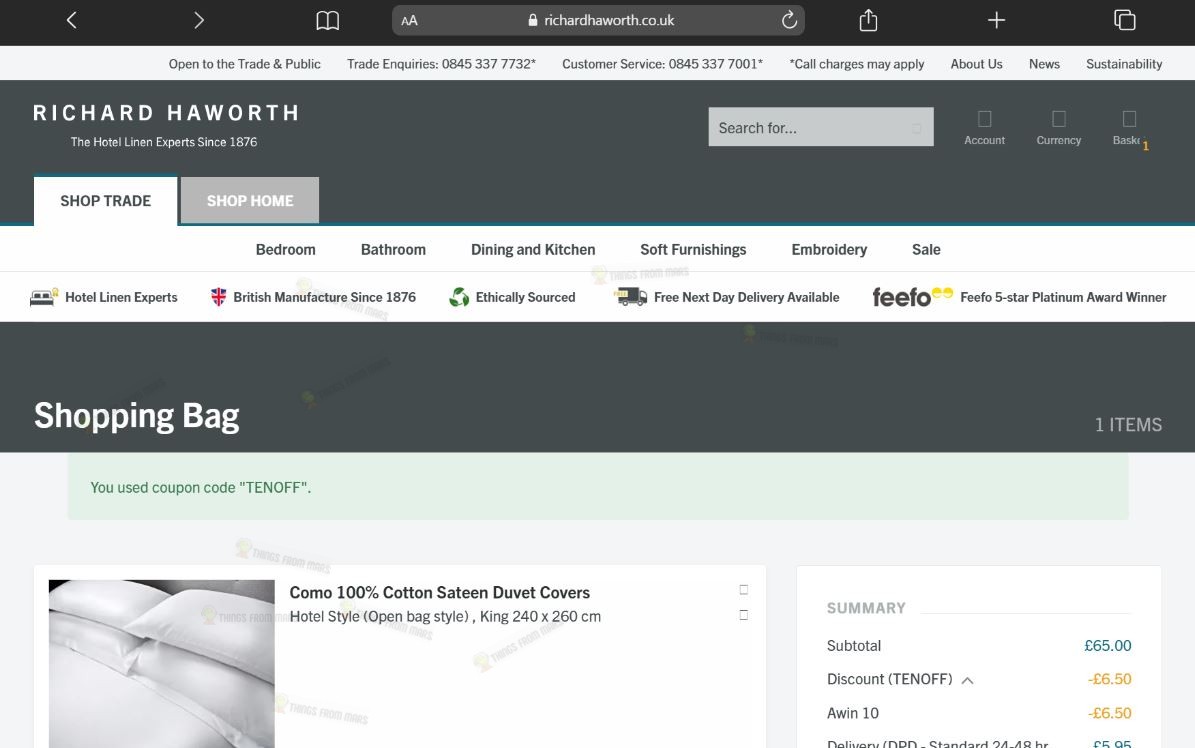Open the Bedroom menu
1195x748 pixels.
286,249
